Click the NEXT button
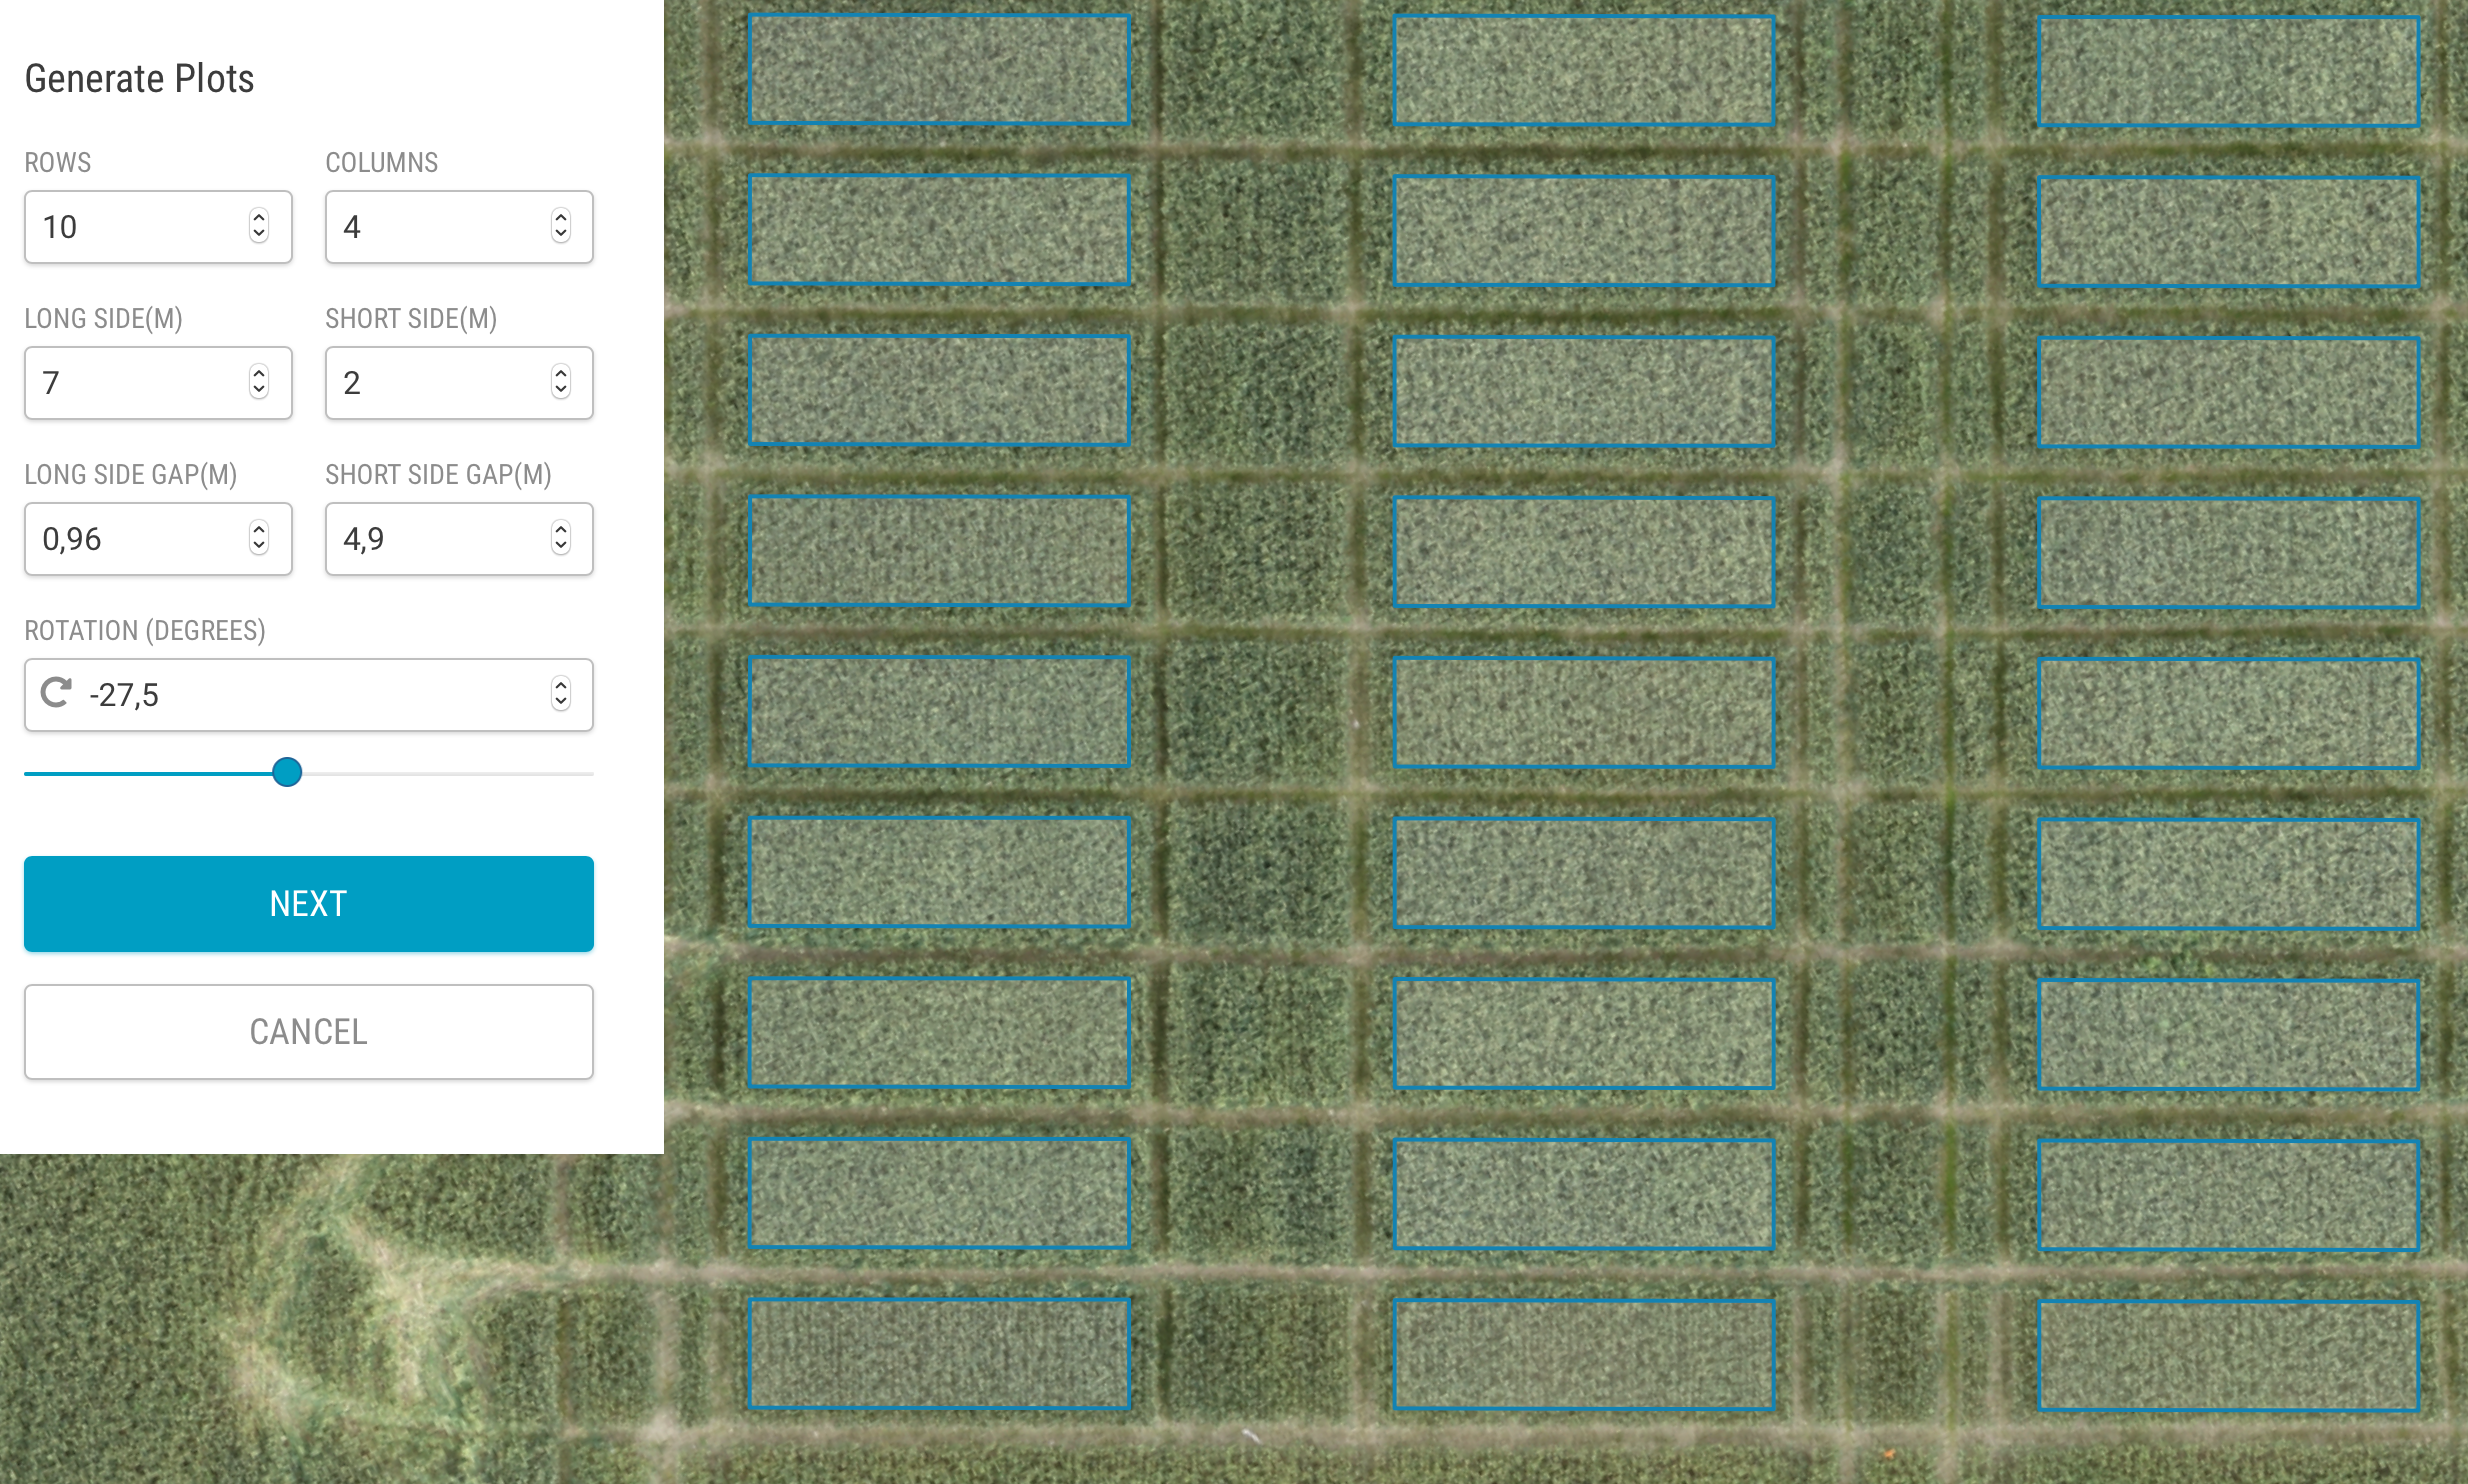The width and height of the screenshot is (2468, 1484). pyautogui.click(x=309, y=904)
